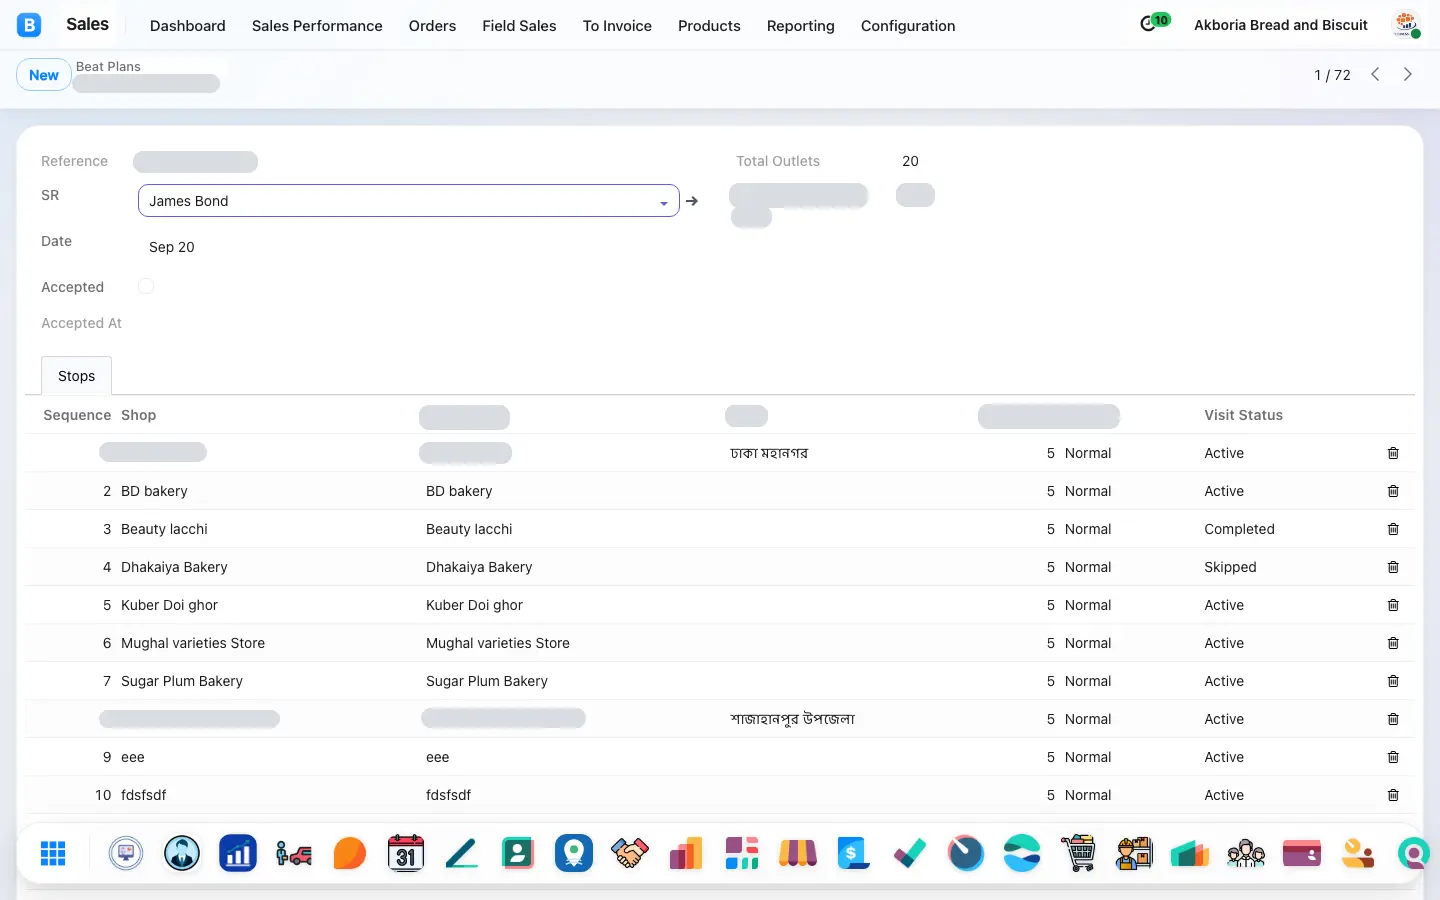Open the apps grid launcher in the dock
The height and width of the screenshot is (900, 1440).
53,853
